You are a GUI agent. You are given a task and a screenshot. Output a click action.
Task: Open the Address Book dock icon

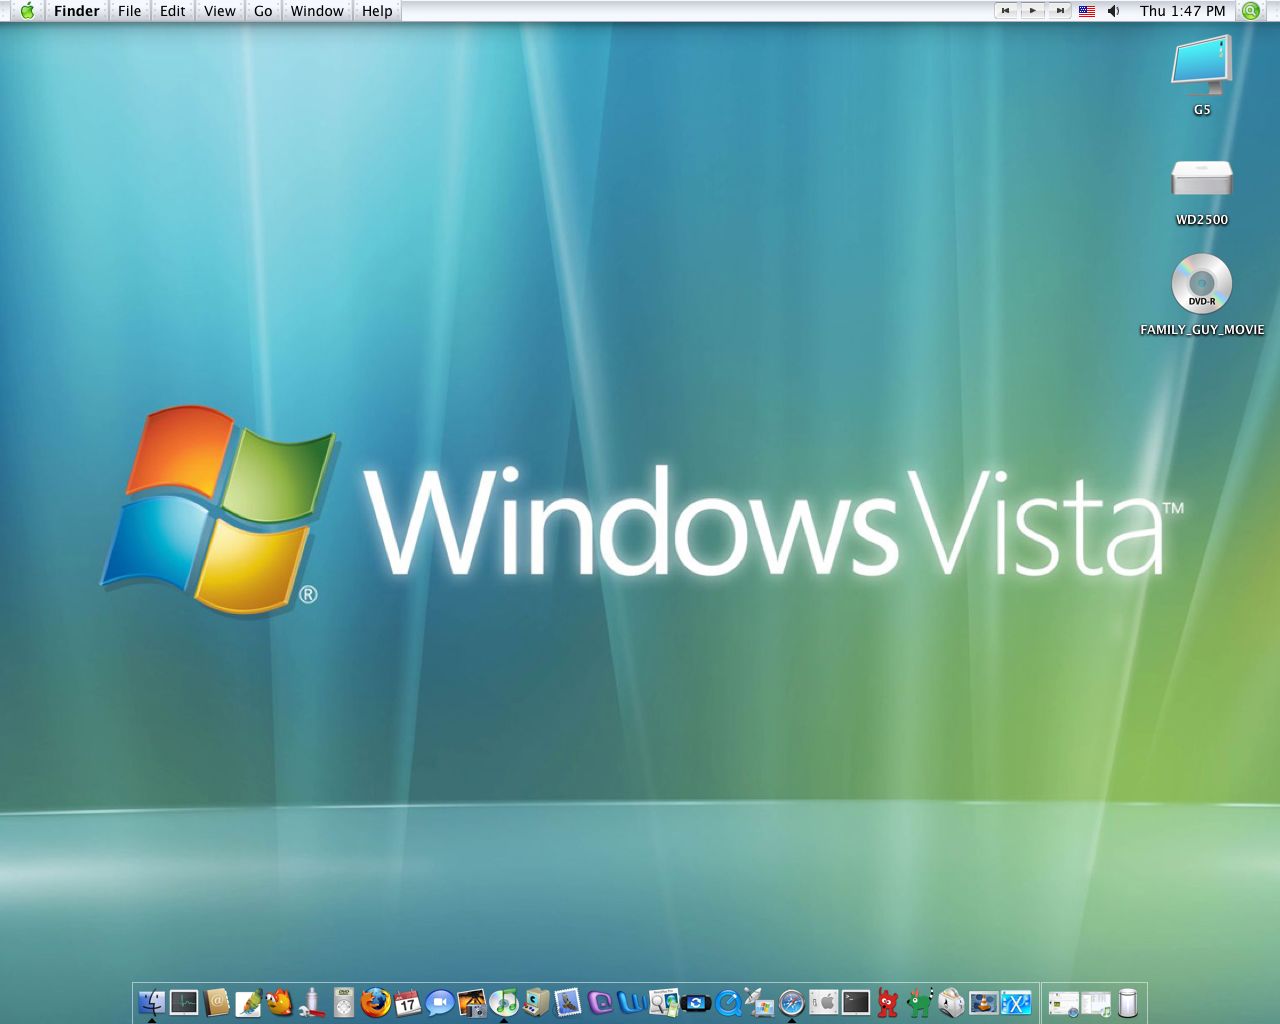point(216,1002)
